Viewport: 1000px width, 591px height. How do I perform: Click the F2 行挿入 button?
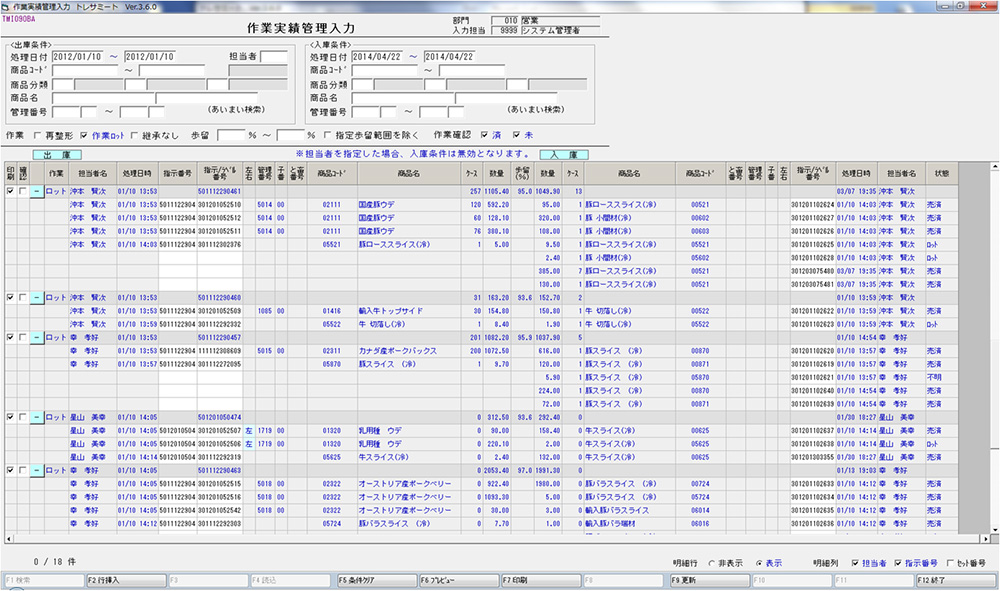126,580
